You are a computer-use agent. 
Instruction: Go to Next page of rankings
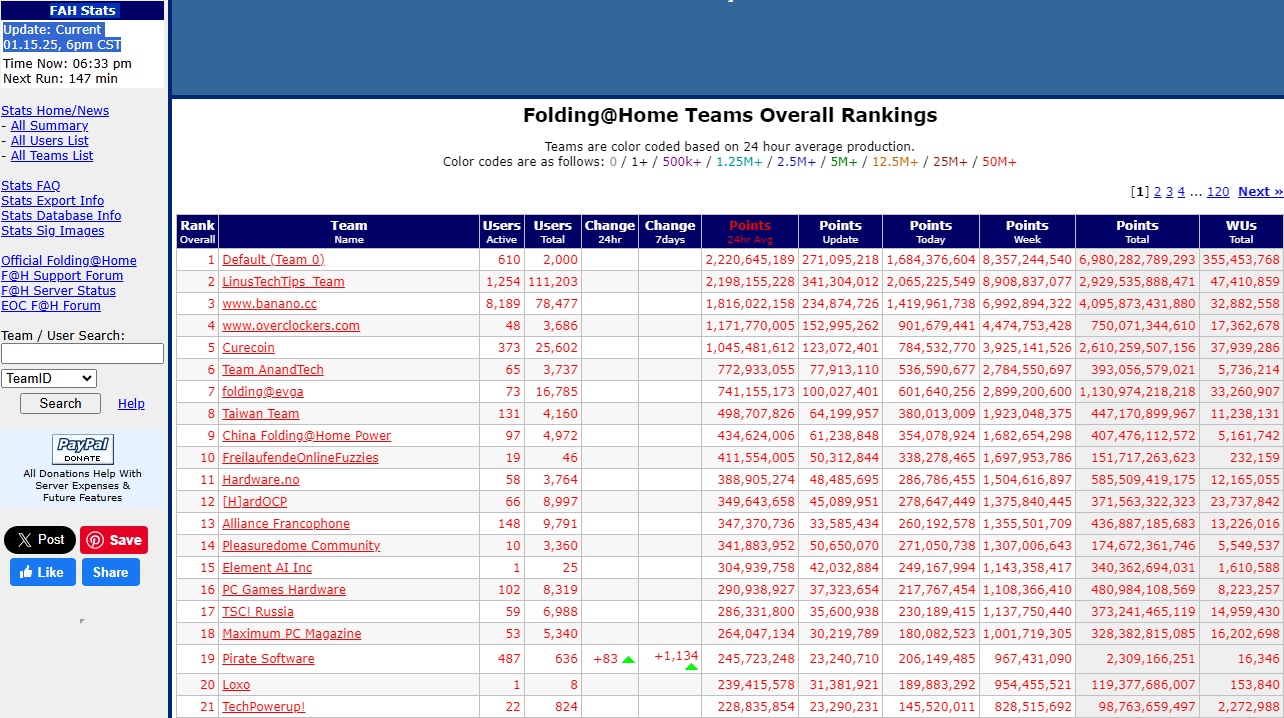[x=1259, y=192]
